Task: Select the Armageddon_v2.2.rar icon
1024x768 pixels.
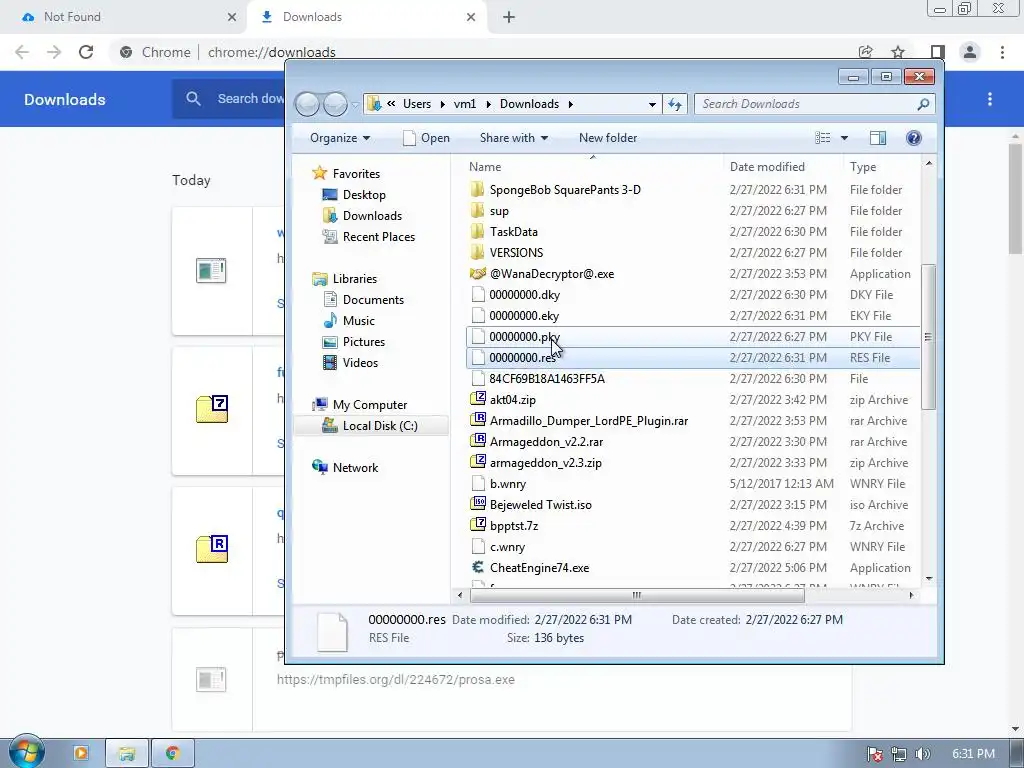Action: click(479, 441)
